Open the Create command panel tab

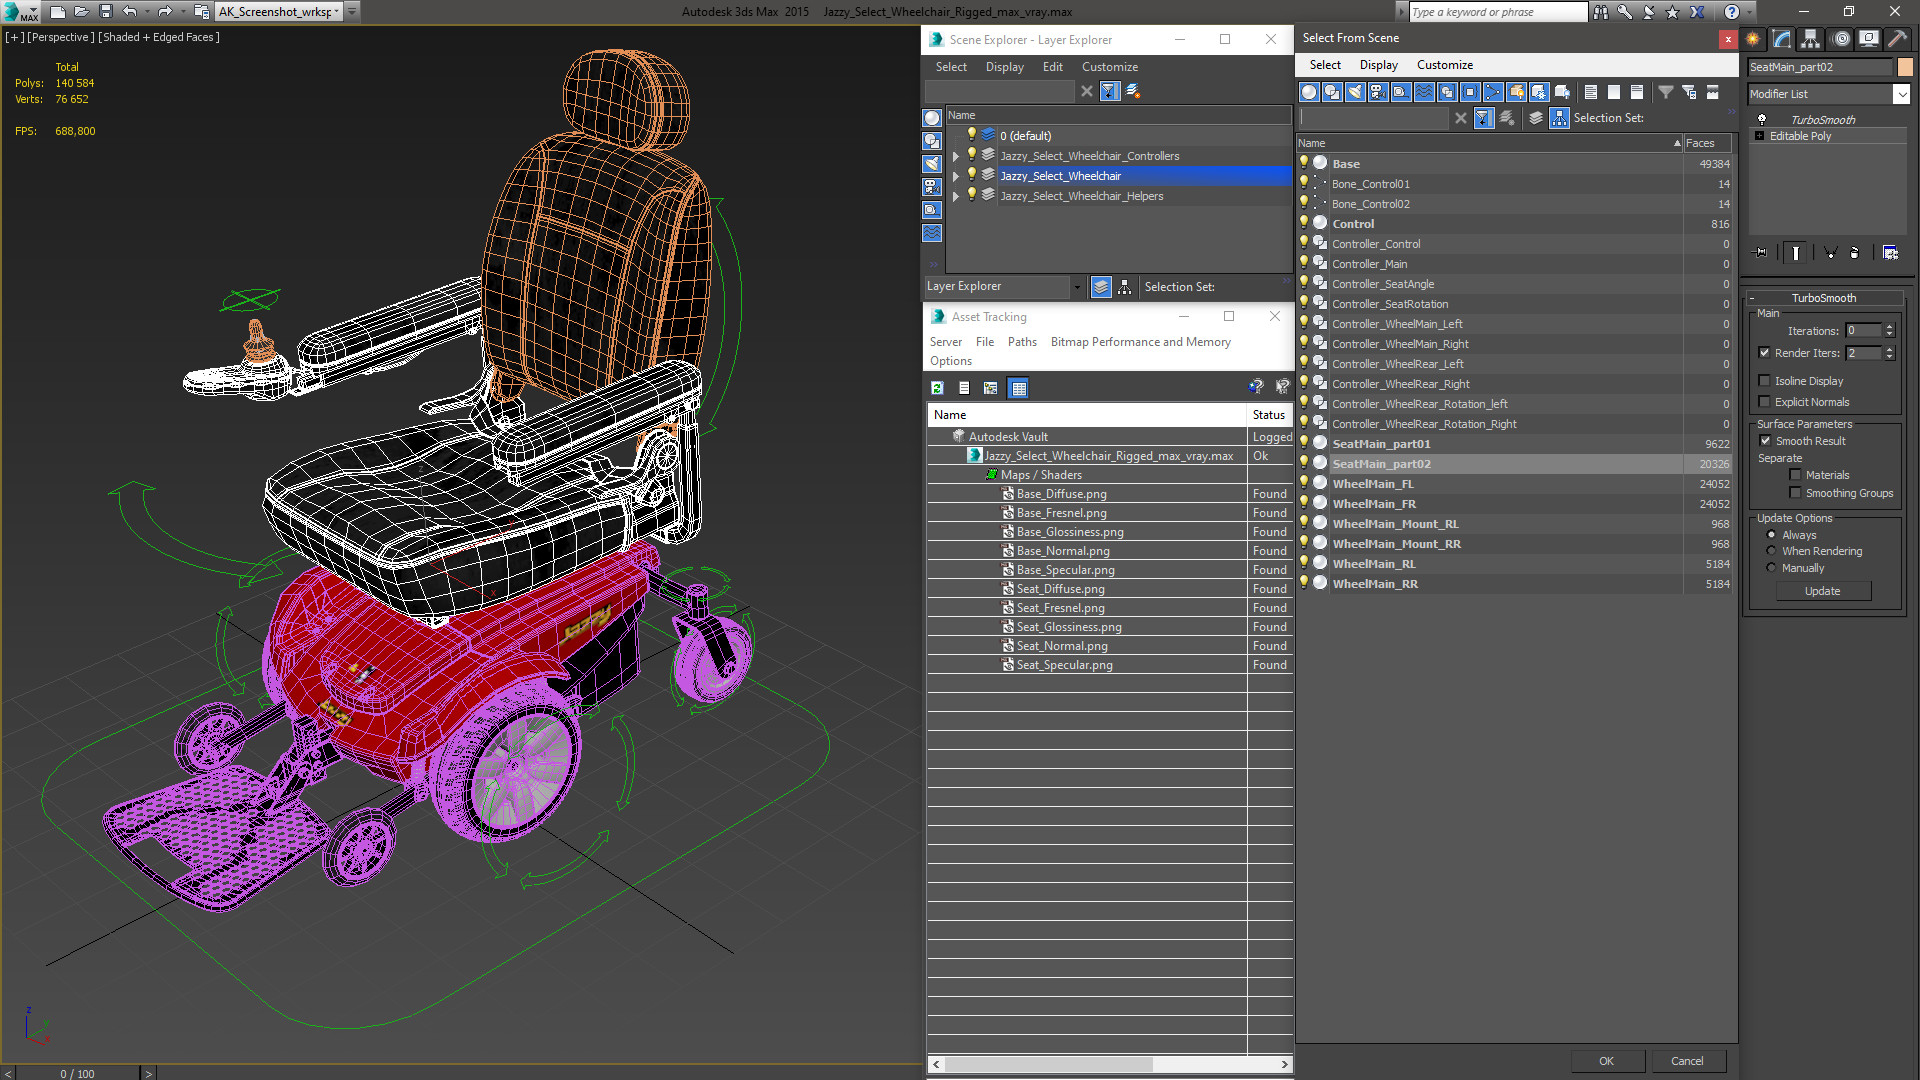[x=1753, y=39]
